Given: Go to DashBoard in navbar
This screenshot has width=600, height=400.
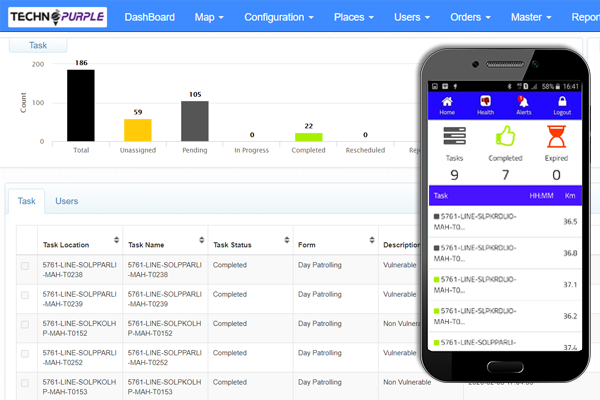Looking at the screenshot, I should 150,17.
